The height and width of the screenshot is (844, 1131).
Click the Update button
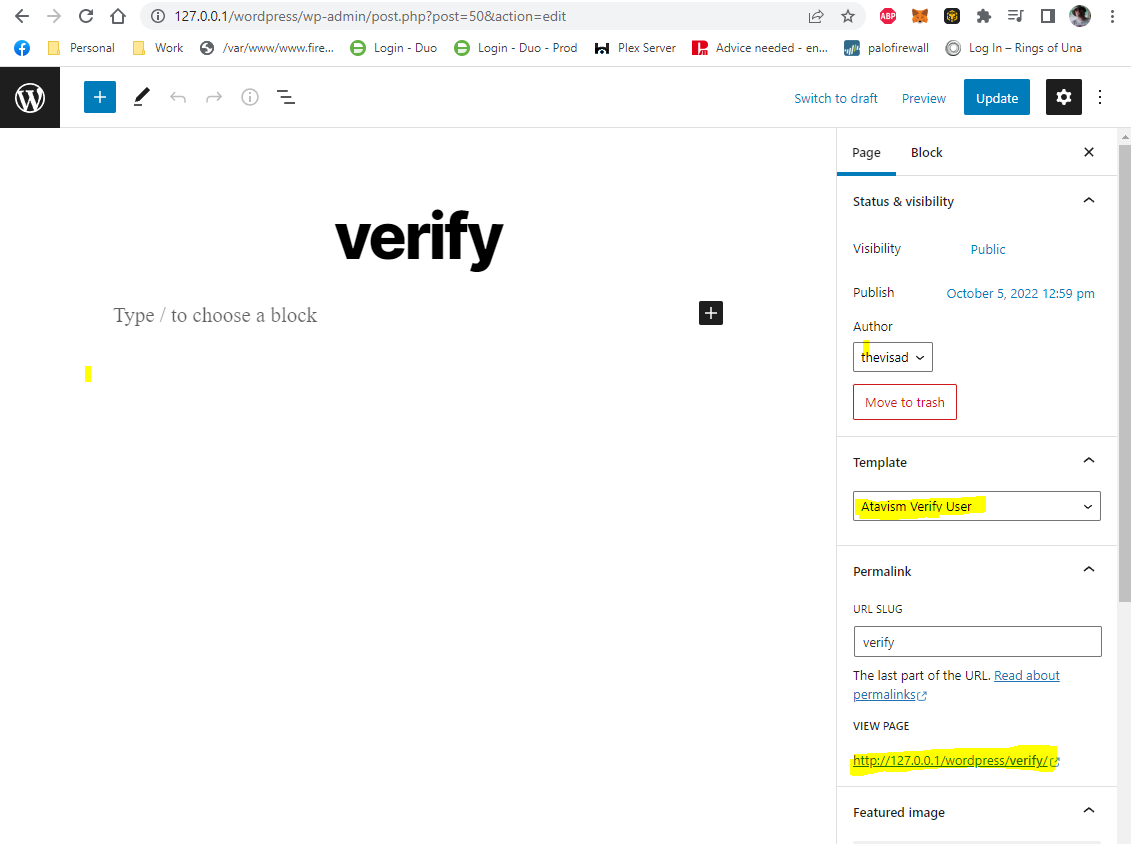996,98
